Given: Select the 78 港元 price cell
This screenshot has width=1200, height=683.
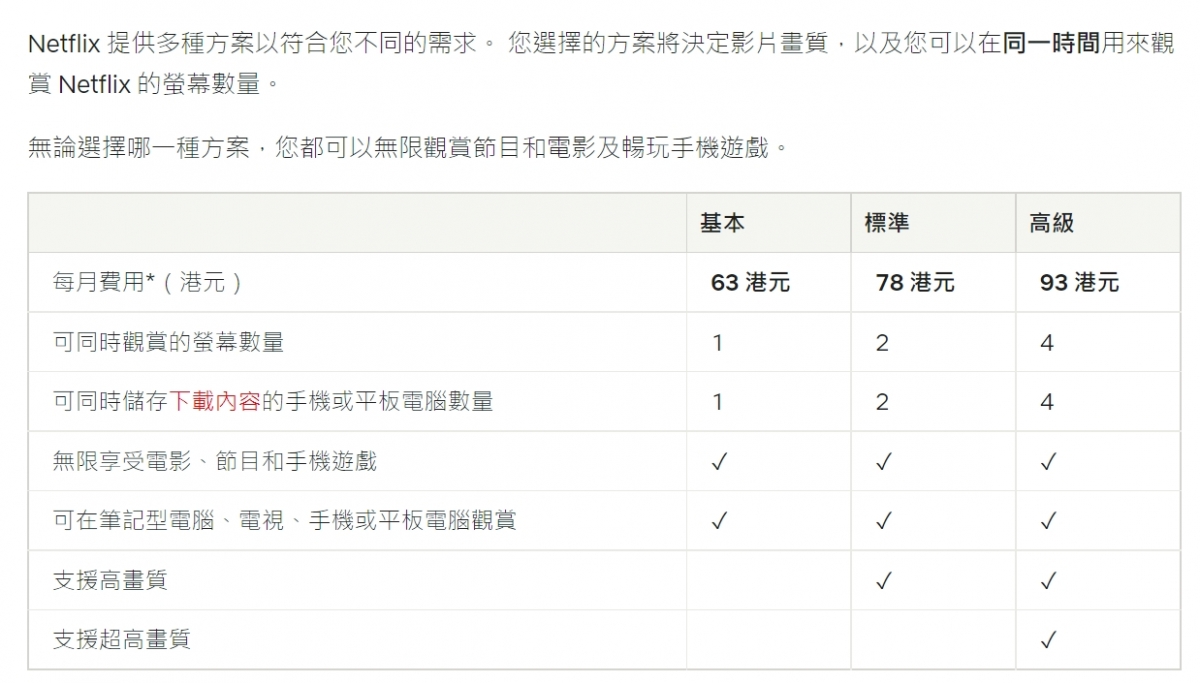Looking at the screenshot, I should click(915, 283).
